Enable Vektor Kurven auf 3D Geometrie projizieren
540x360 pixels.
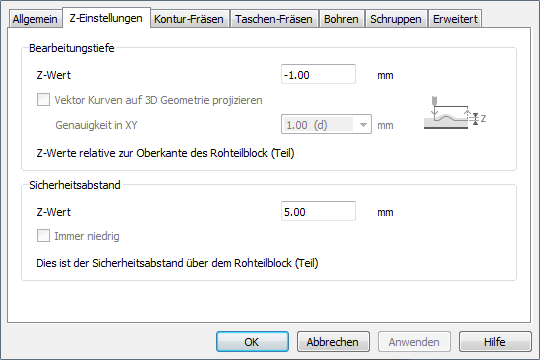pos(43,100)
